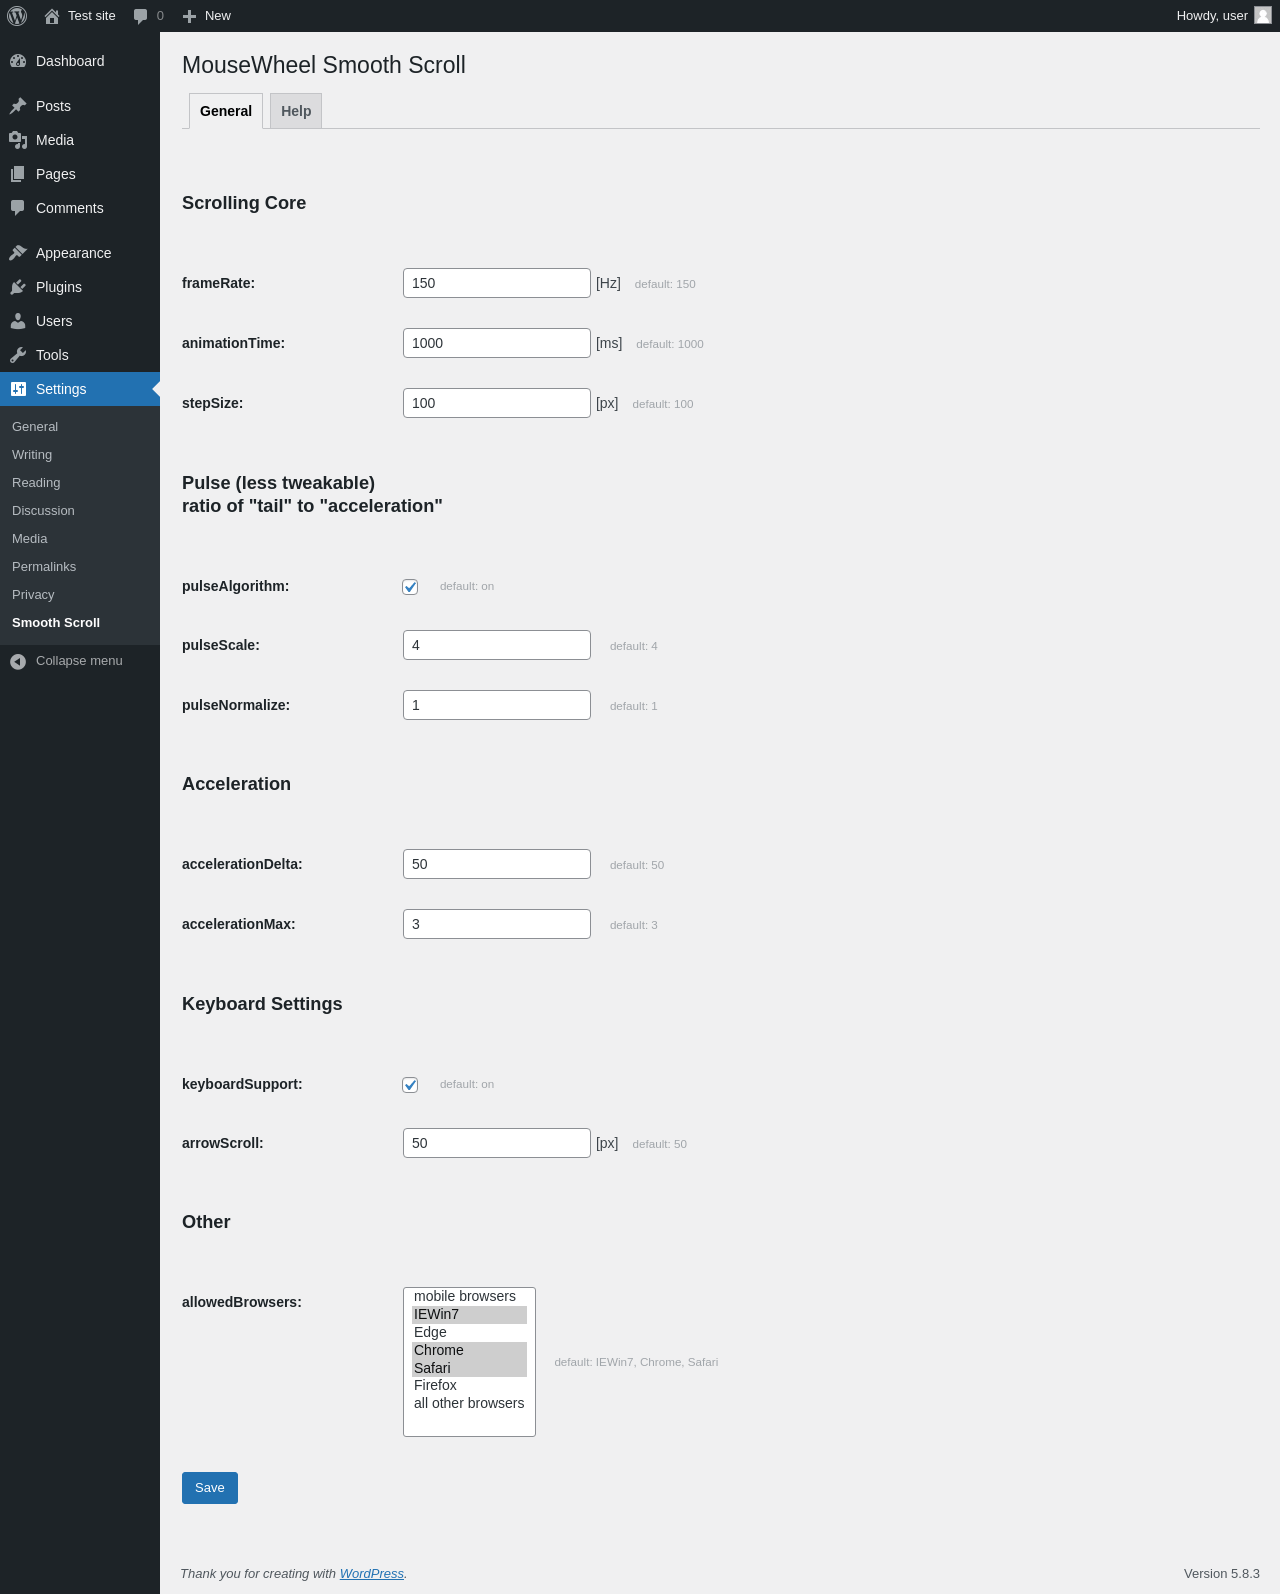Toggle the pulseAlgorithm checkbox
This screenshot has width=1280, height=1594.
coord(410,587)
